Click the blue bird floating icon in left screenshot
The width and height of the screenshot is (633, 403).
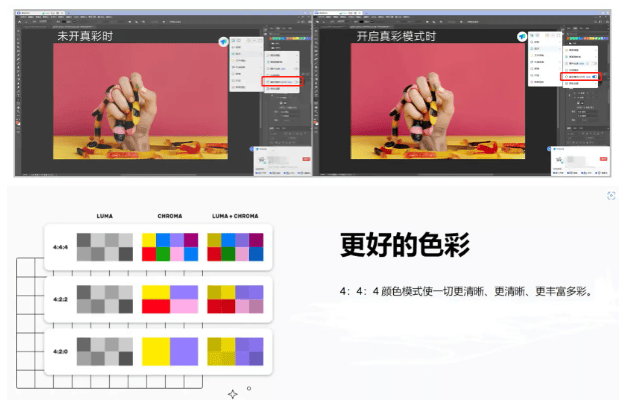224,41
